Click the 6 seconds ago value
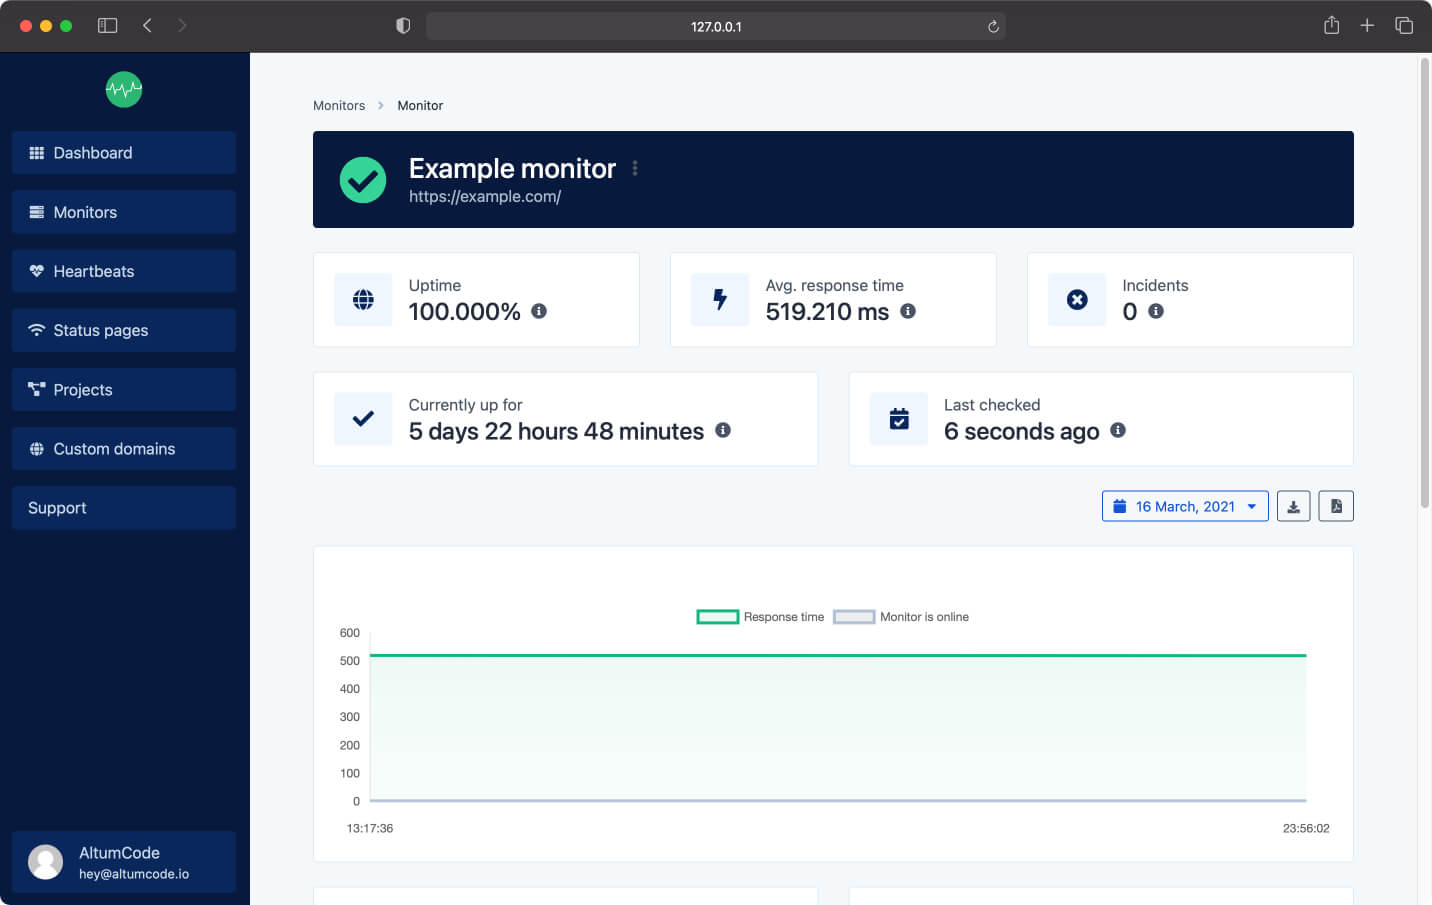 [1021, 431]
